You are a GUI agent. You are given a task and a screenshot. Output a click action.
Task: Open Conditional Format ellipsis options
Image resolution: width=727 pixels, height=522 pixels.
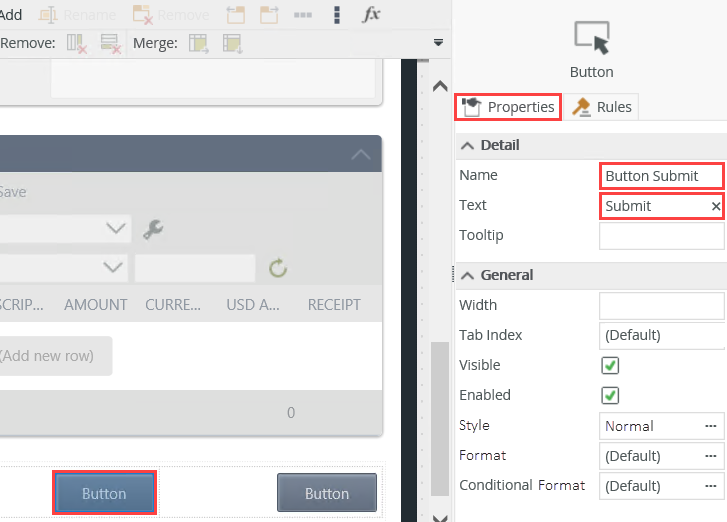711,486
